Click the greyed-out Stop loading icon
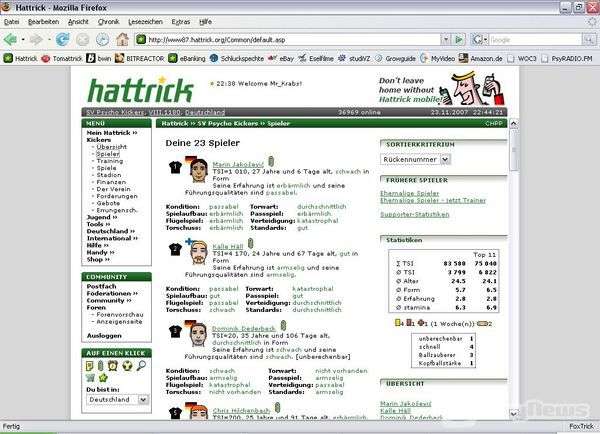Screen dimensions: 600x434 [82, 39]
